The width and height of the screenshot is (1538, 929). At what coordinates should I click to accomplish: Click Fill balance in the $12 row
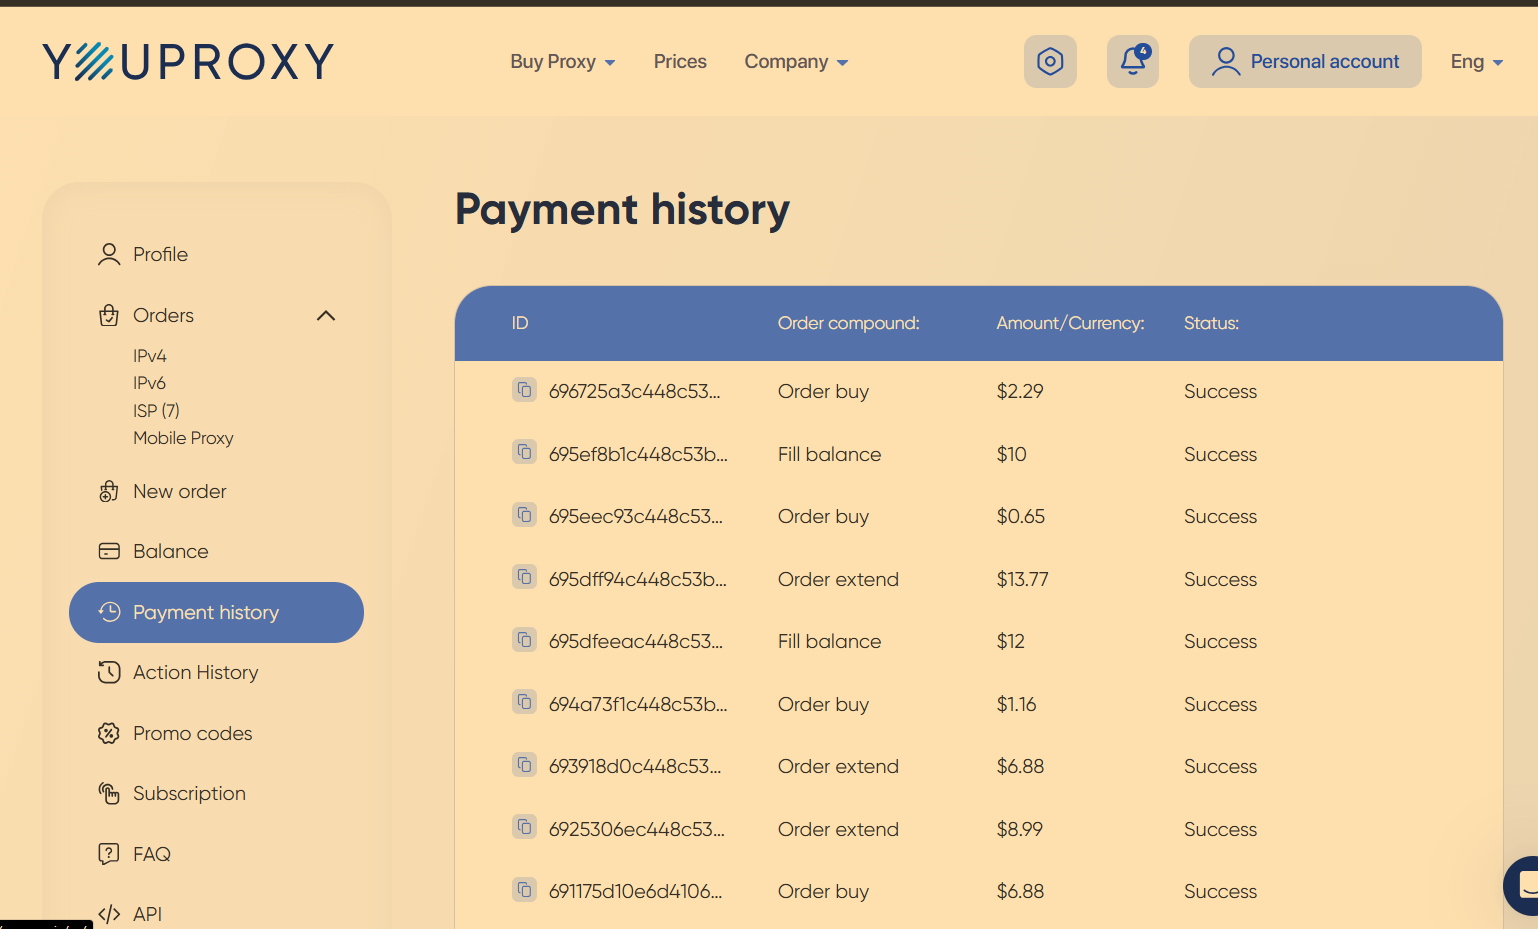(829, 642)
